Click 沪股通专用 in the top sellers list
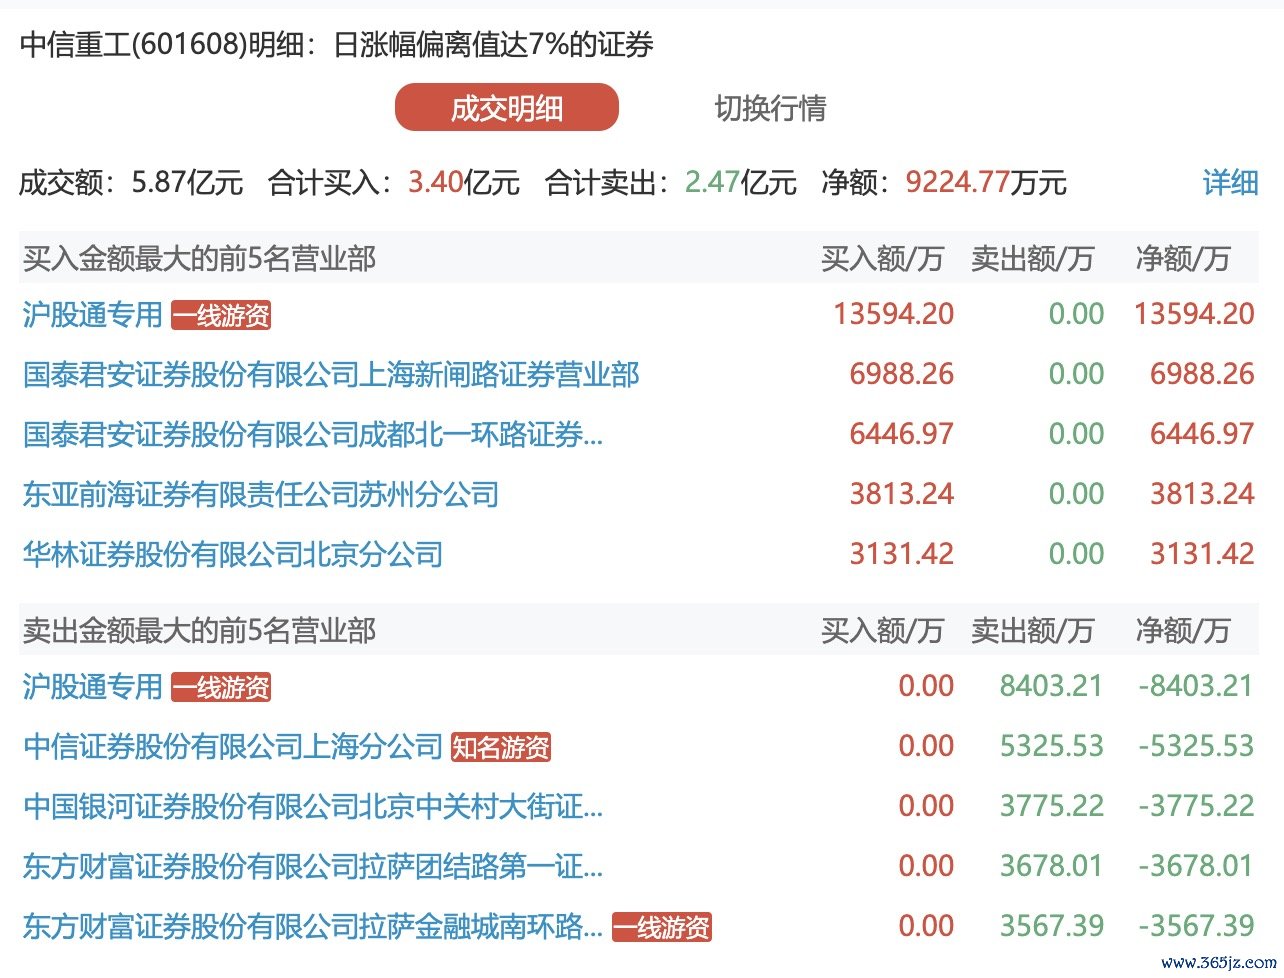 [x=92, y=687]
